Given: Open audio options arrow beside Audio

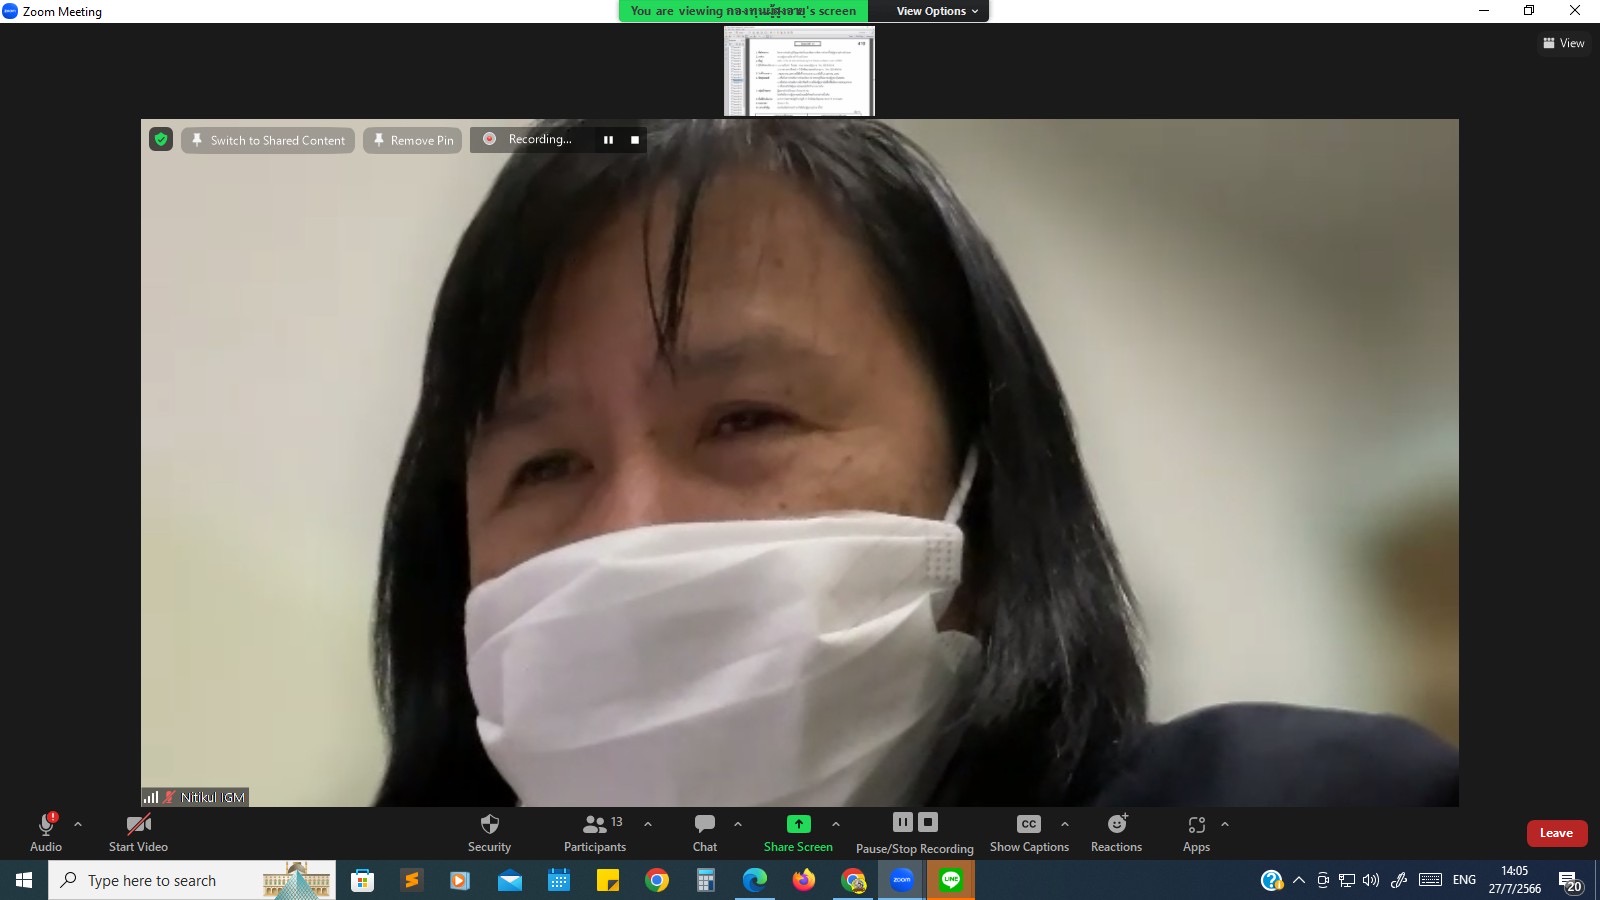Looking at the screenshot, I should [x=78, y=824].
